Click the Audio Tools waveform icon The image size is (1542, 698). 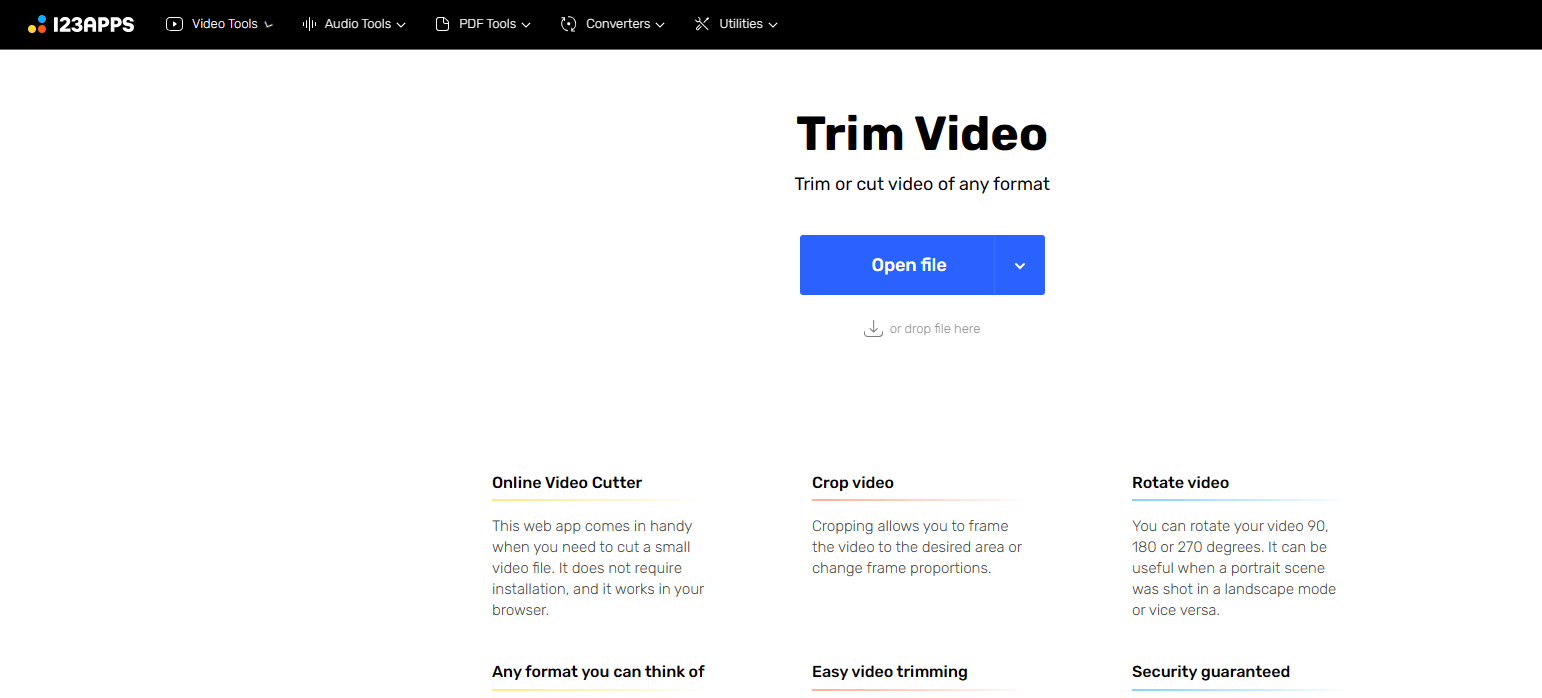pos(310,24)
